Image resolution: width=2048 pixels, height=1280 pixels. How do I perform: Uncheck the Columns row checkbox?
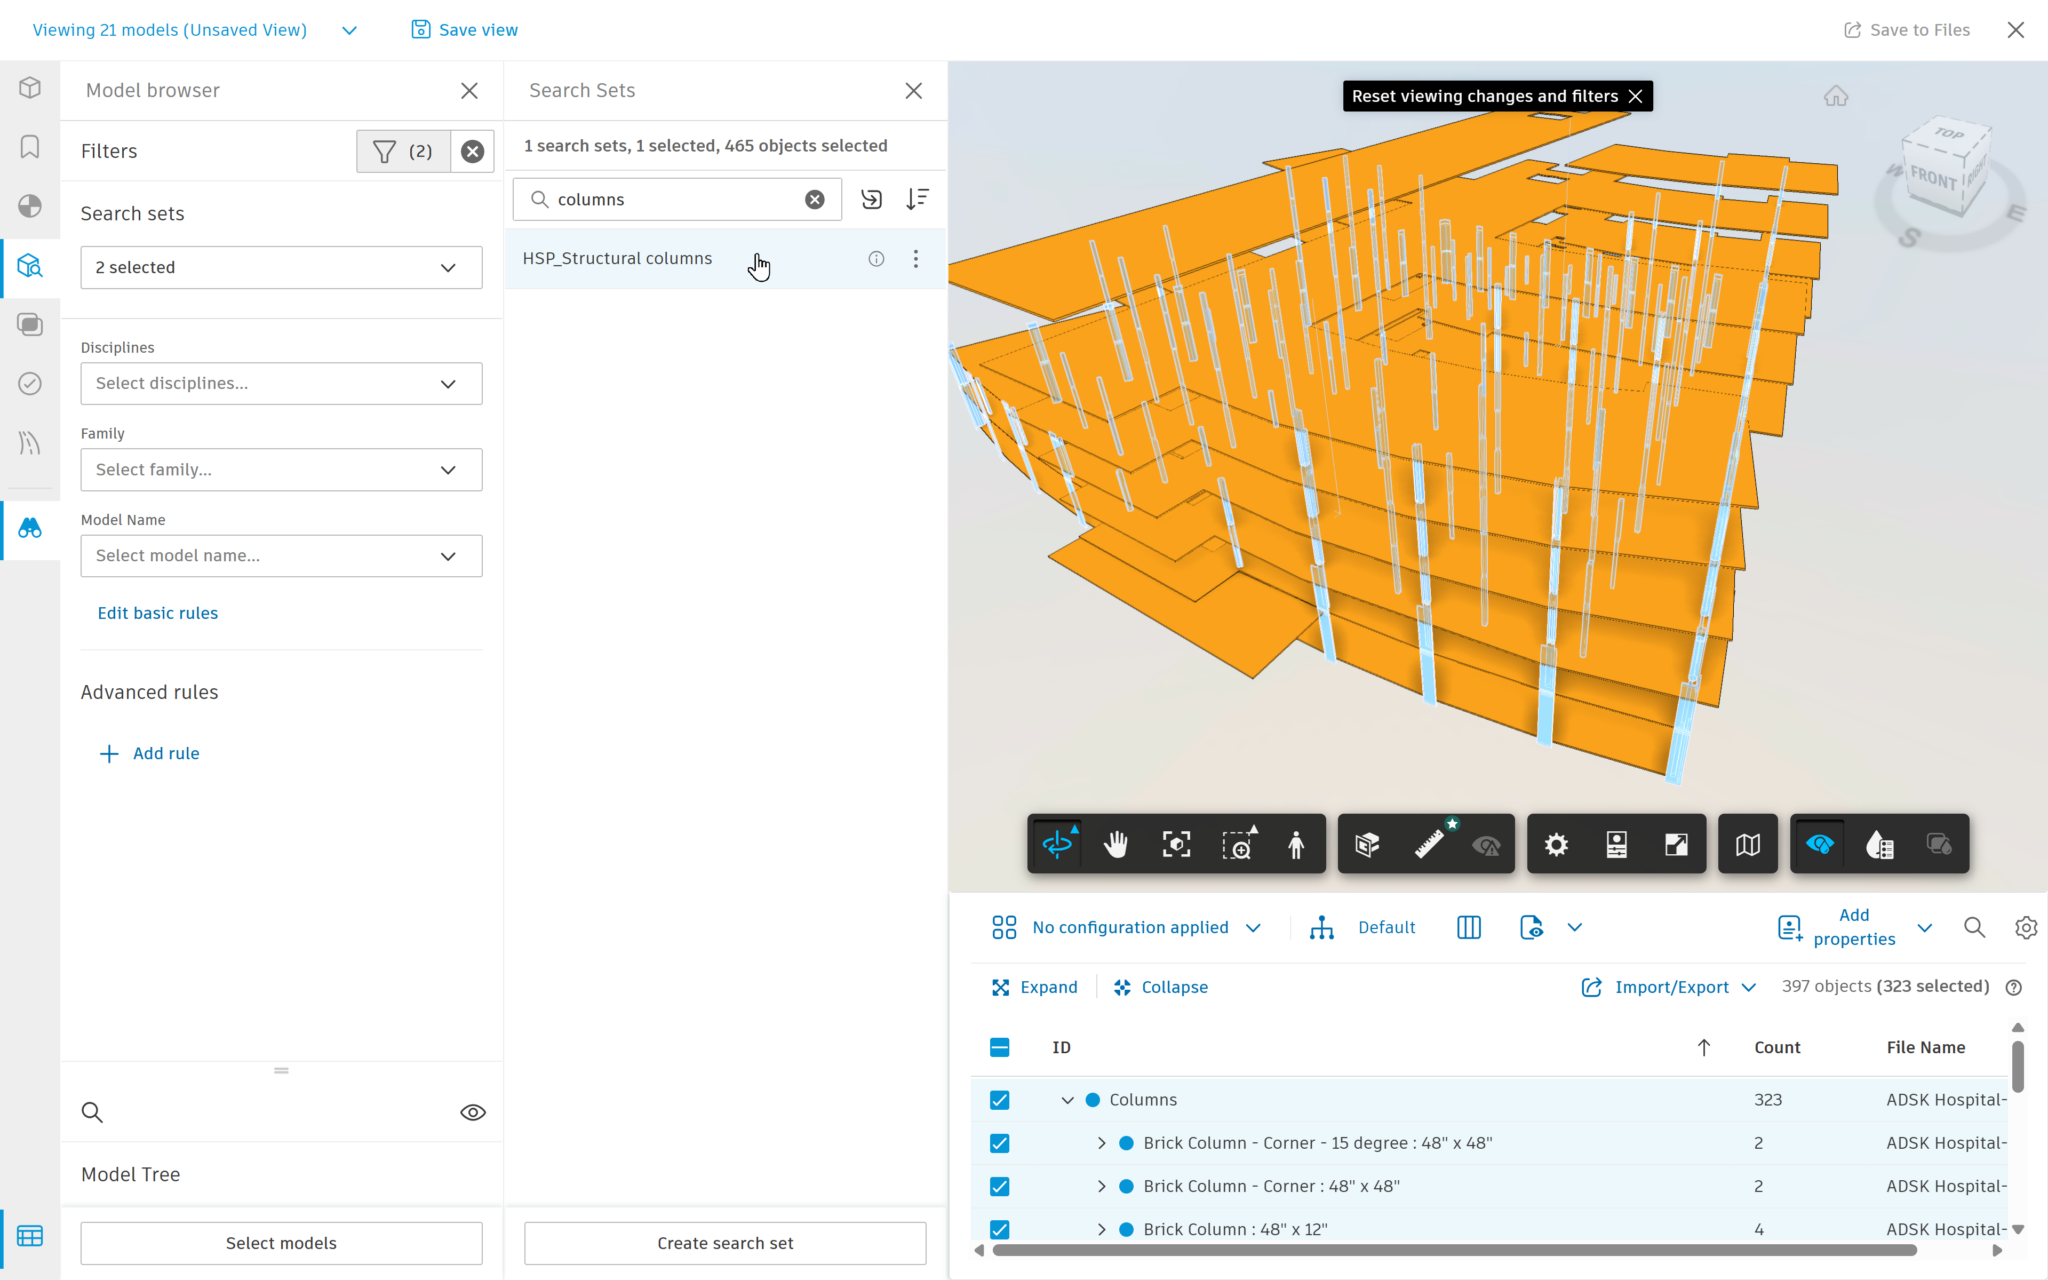(x=1000, y=1100)
